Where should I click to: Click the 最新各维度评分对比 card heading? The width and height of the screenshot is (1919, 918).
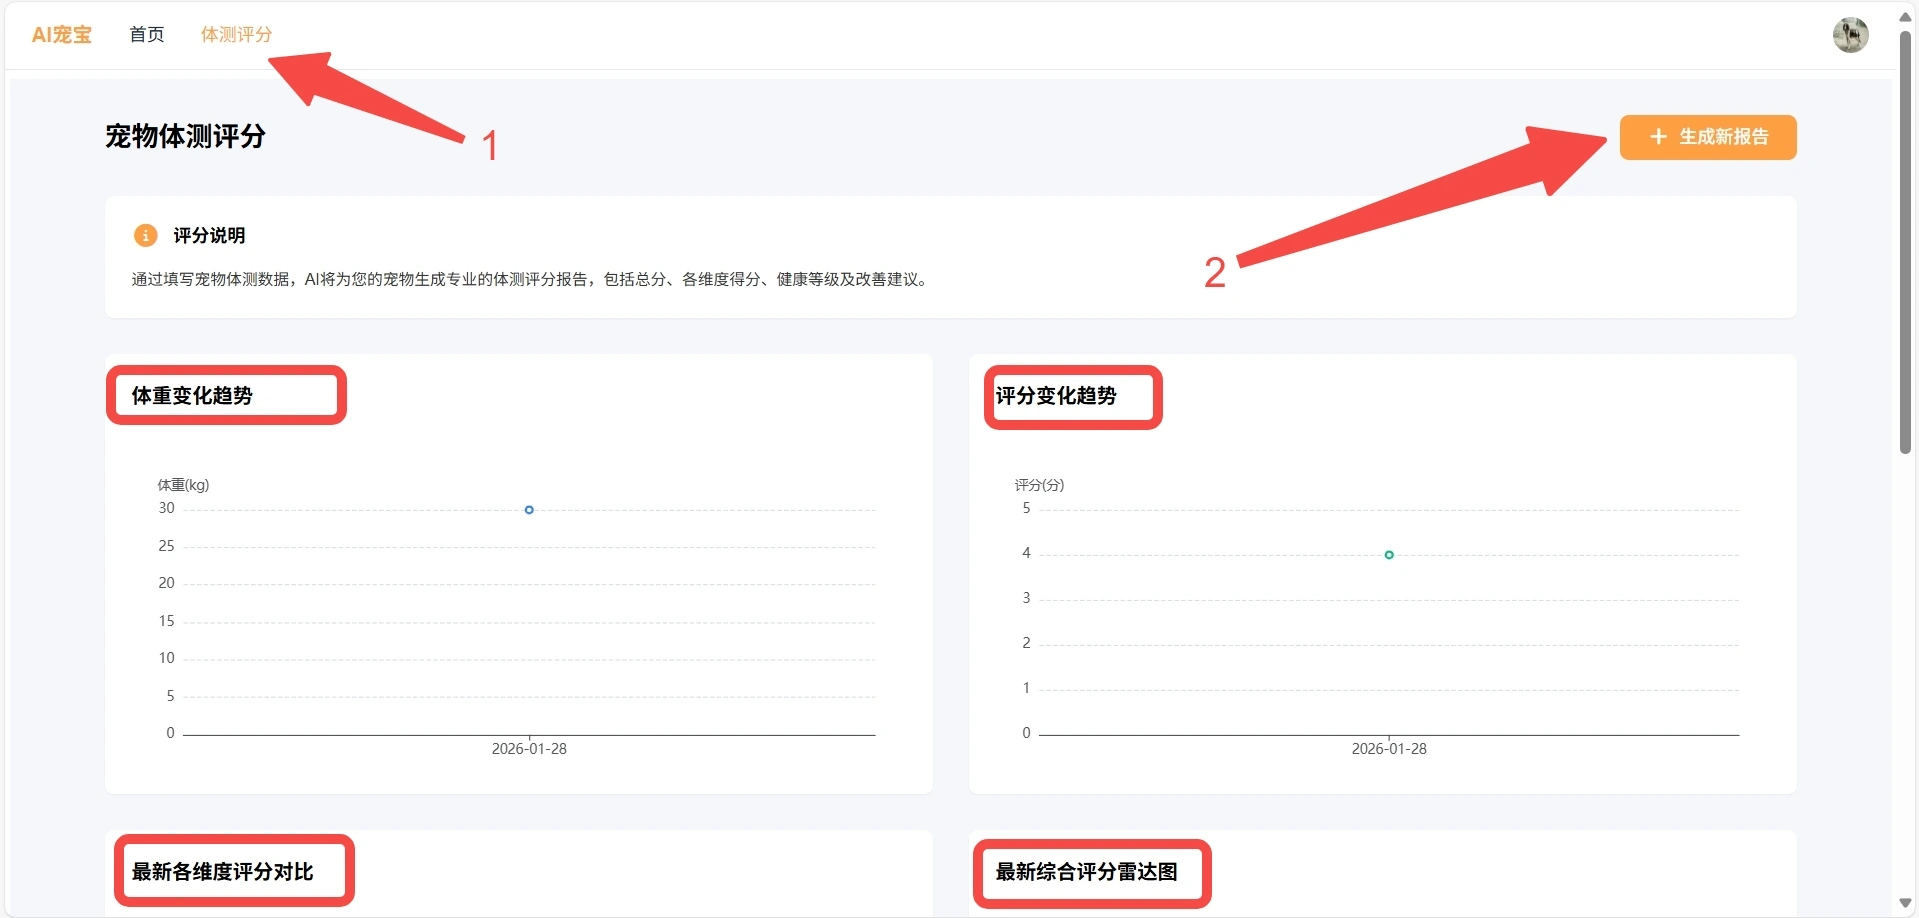point(222,872)
